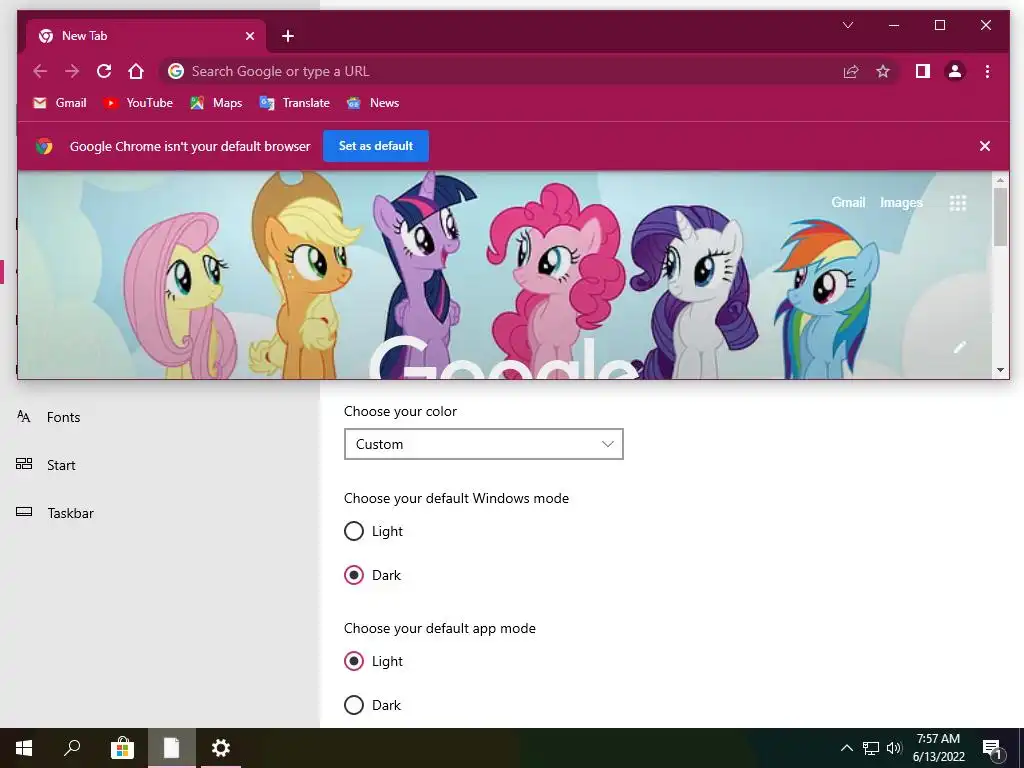Select Light for default app mode

pos(354,661)
